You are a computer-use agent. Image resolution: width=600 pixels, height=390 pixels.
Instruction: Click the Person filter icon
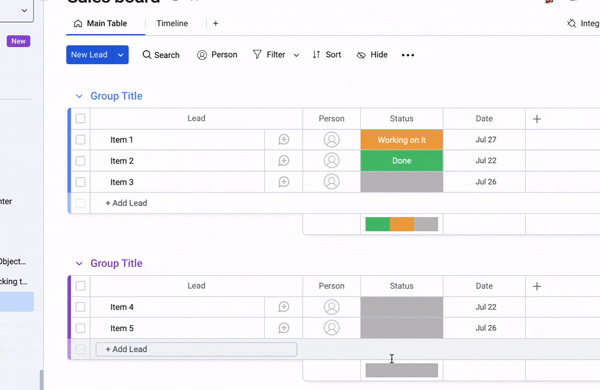pos(202,55)
